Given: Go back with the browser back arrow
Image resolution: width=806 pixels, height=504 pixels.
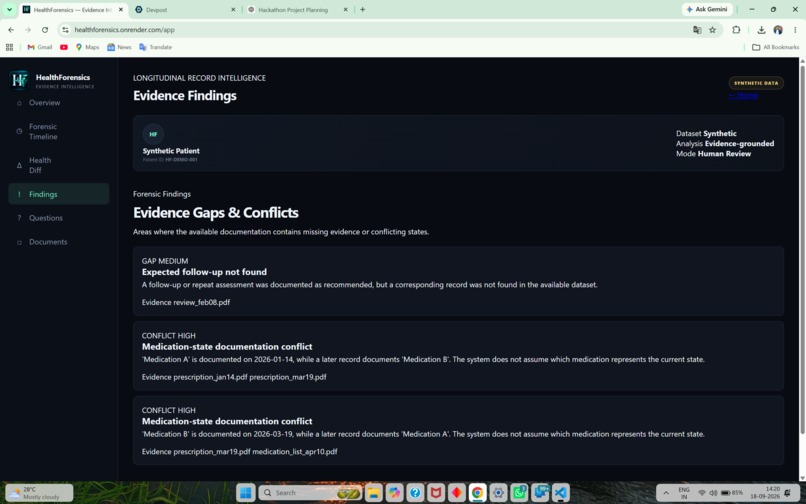Looking at the screenshot, I should click(x=11, y=30).
